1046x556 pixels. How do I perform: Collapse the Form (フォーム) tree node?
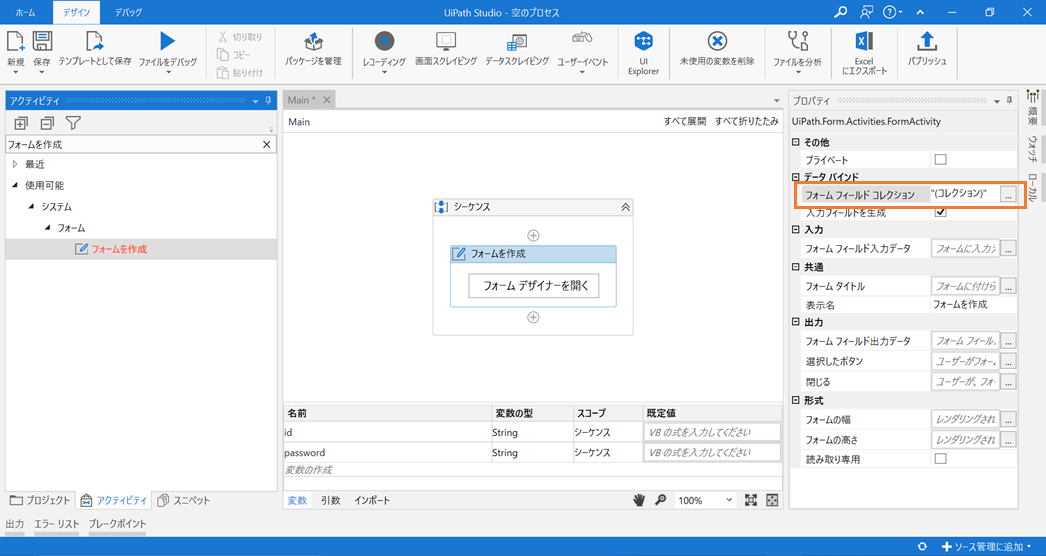[47, 228]
